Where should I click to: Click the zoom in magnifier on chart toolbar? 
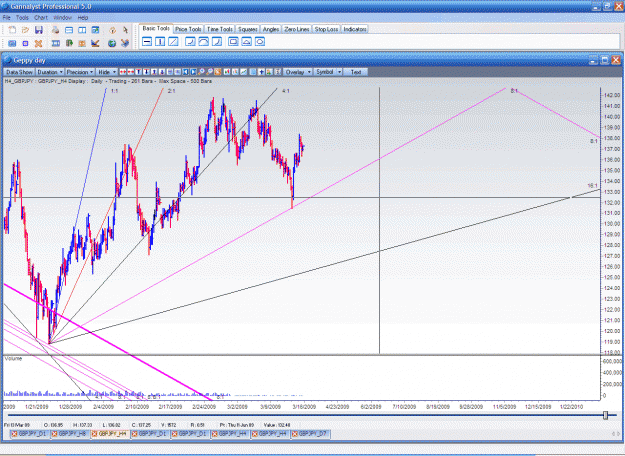click(202, 72)
